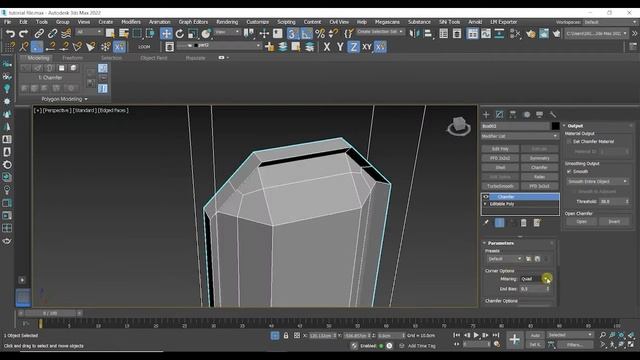Screen dimensions: 640x360
Task: Open the Hierarchy command panel tab
Action: (513, 115)
